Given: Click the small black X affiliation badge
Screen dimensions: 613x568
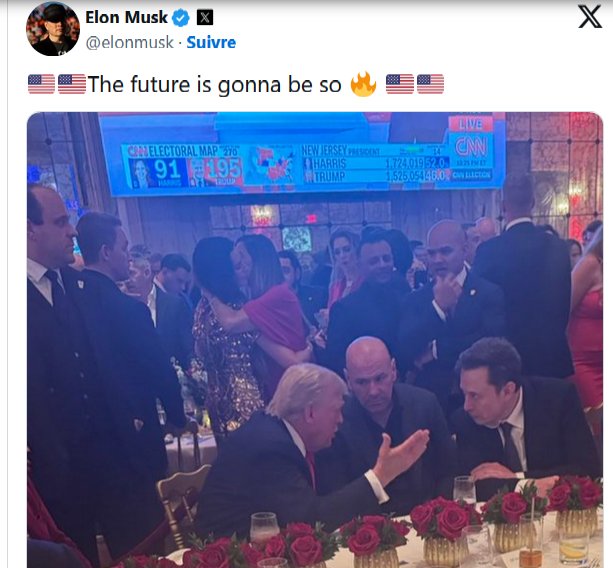Looking at the screenshot, I should click(205, 18).
